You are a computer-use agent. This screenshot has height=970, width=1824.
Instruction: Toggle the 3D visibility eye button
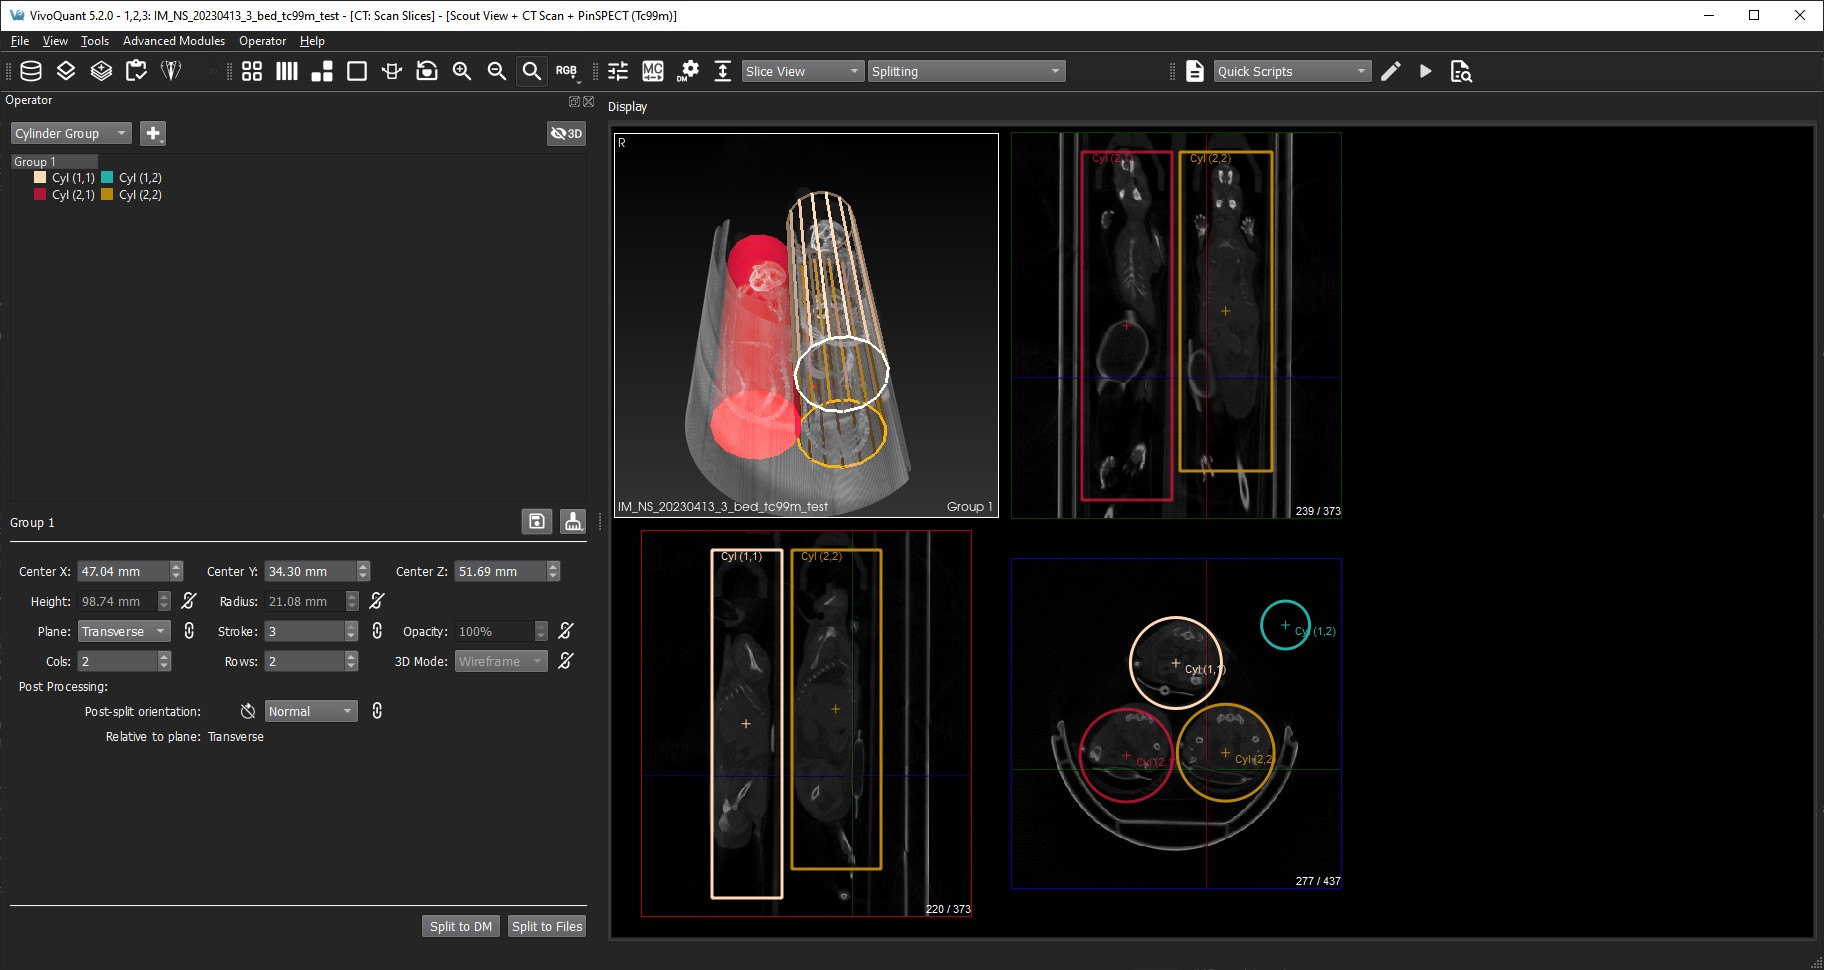[x=566, y=133]
